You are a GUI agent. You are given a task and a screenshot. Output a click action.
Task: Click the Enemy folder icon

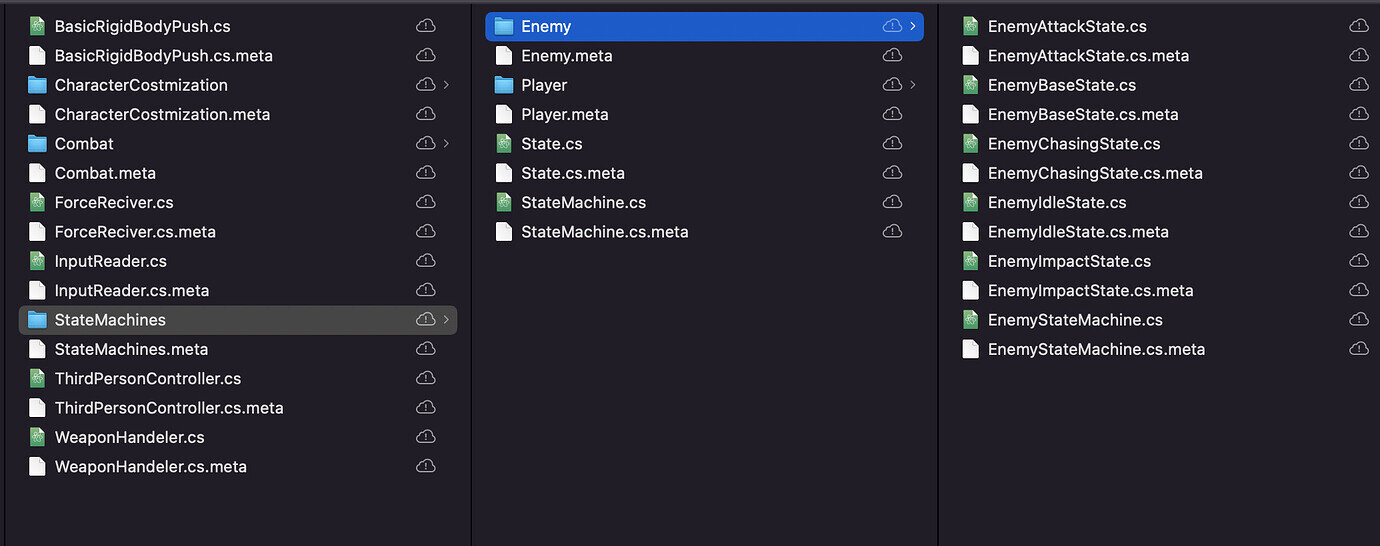coord(504,27)
